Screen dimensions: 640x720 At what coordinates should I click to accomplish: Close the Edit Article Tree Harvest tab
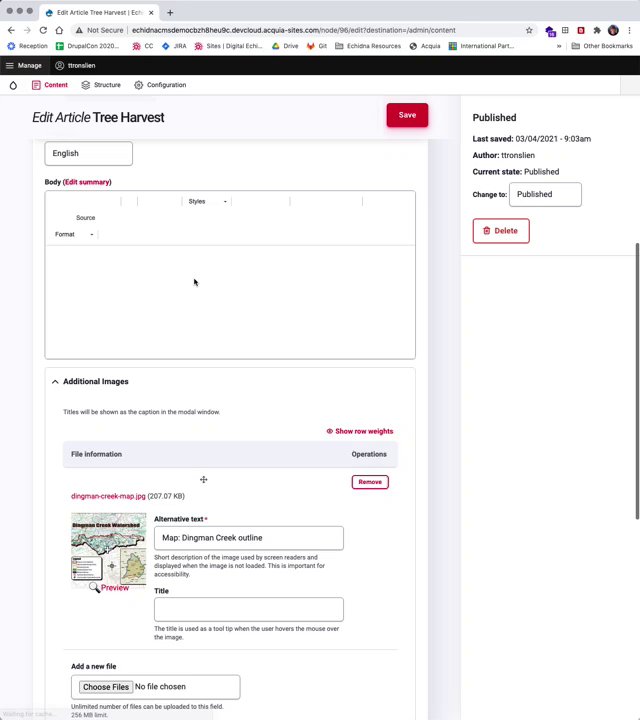[151, 12]
